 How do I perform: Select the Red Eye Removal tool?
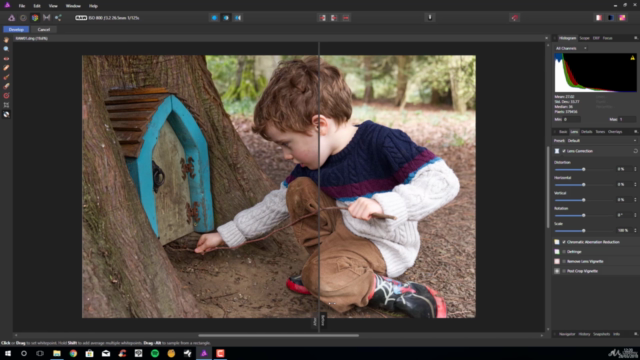click(x=6, y=58)
